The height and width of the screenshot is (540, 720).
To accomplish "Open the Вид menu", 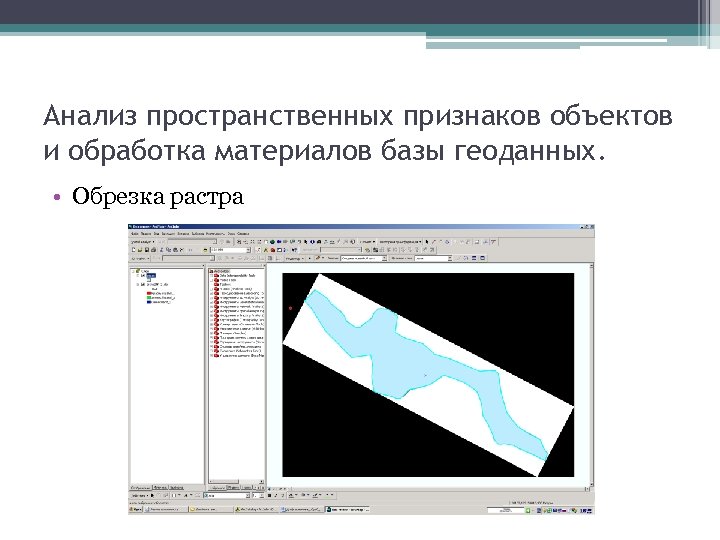I will point(157,234).
